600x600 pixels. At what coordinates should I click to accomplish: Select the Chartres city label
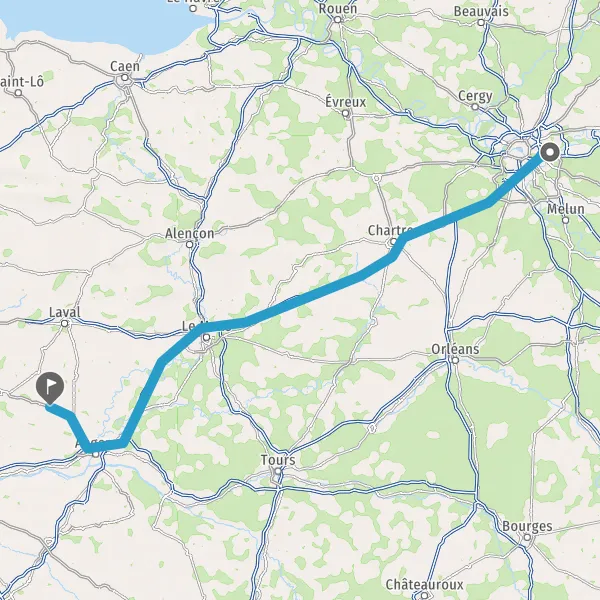390,230
